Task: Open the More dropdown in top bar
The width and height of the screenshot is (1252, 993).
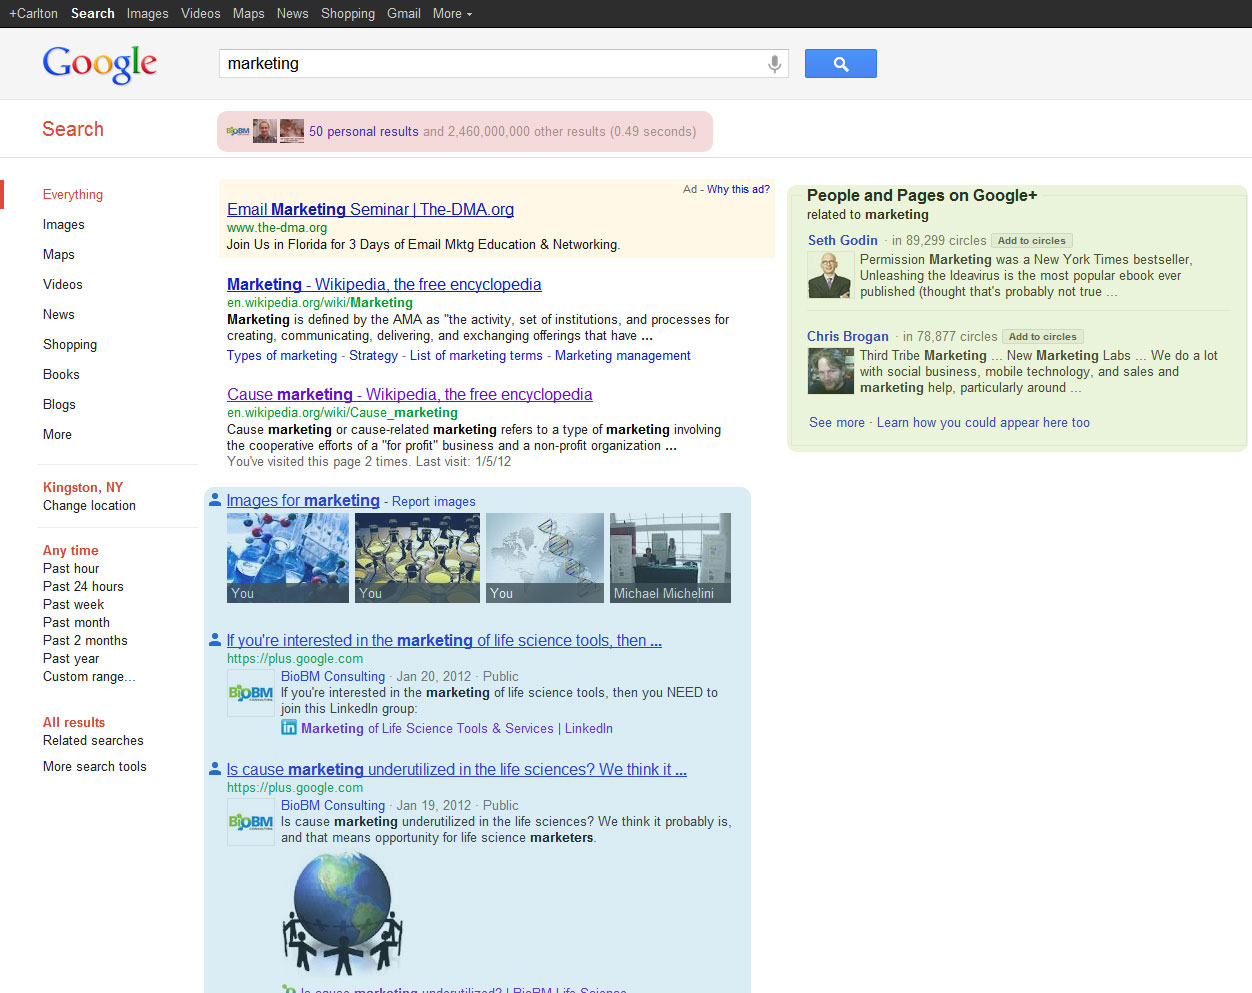Action: [x=452, y=14]
